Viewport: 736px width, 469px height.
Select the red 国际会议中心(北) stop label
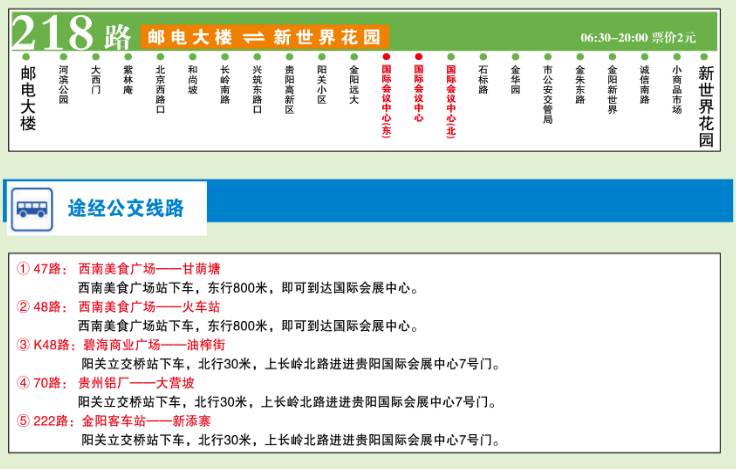coord(451,100)
